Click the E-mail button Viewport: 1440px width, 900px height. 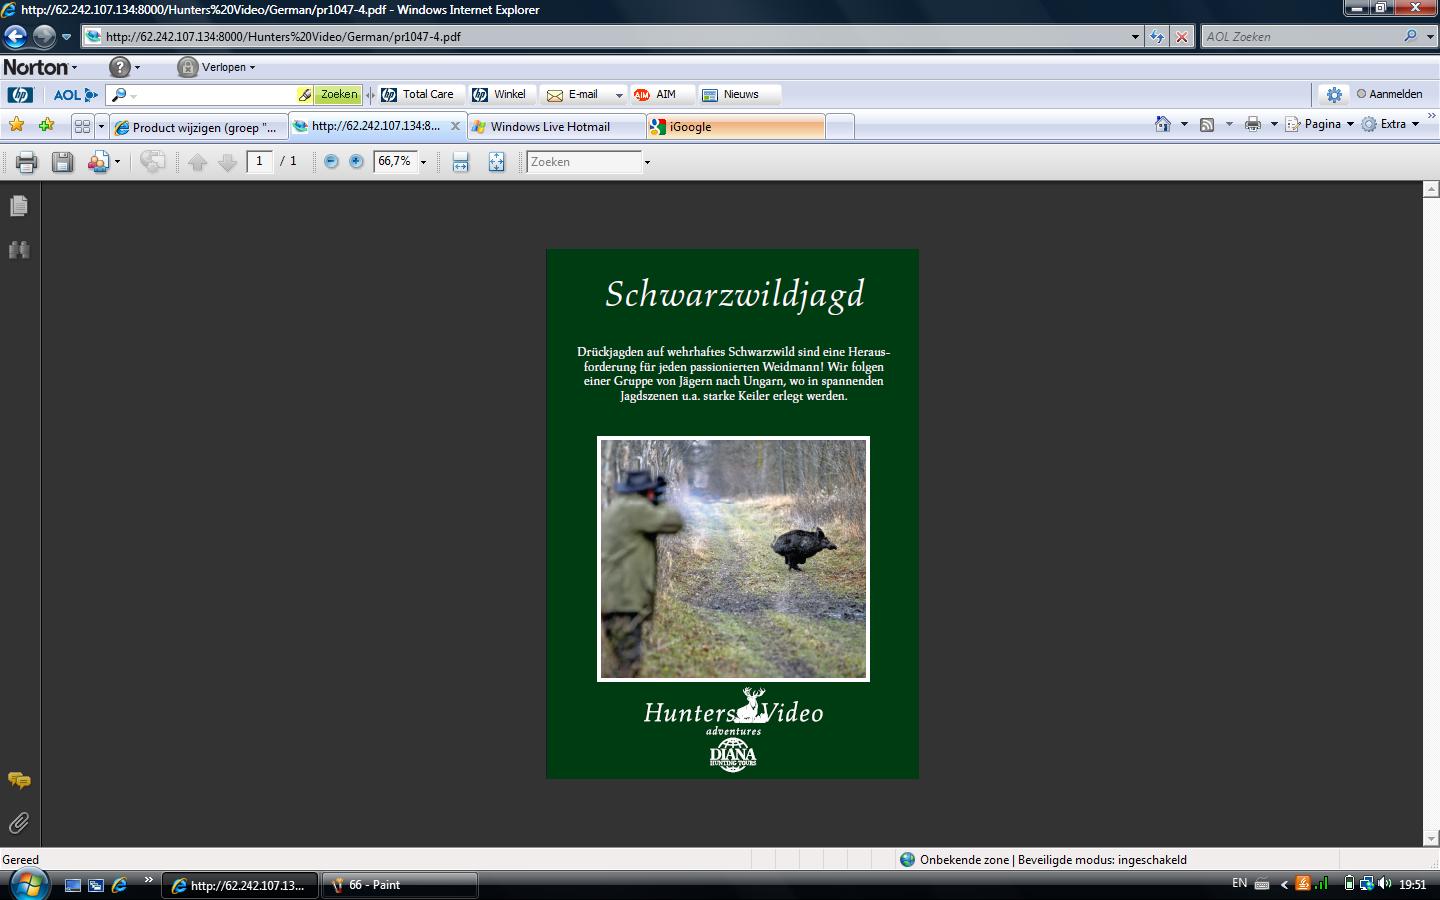pos(573,94)
